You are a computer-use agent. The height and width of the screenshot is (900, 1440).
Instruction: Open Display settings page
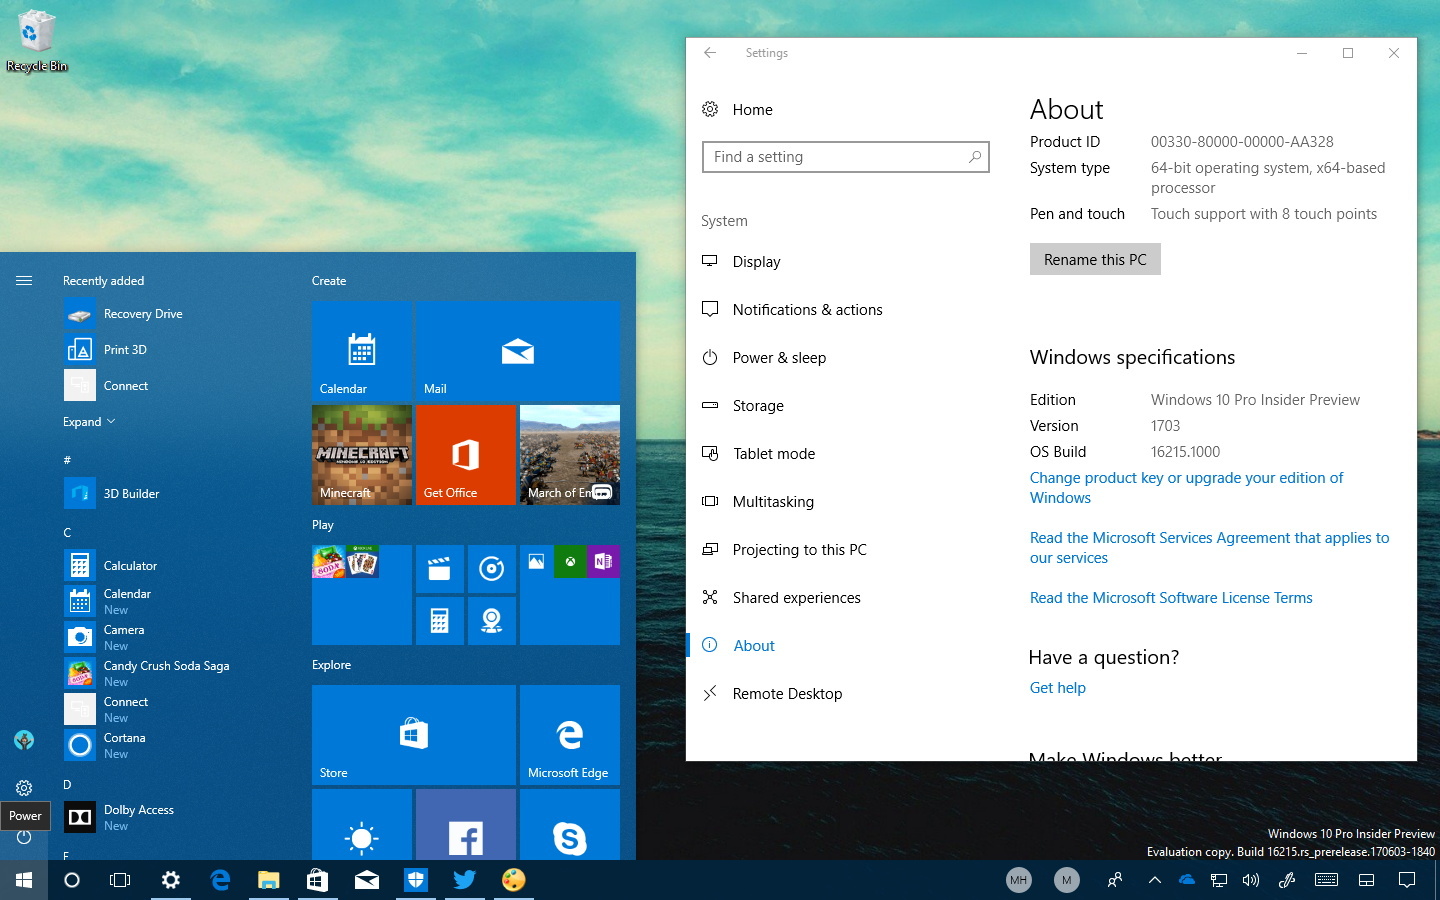(x=742, y=262)
